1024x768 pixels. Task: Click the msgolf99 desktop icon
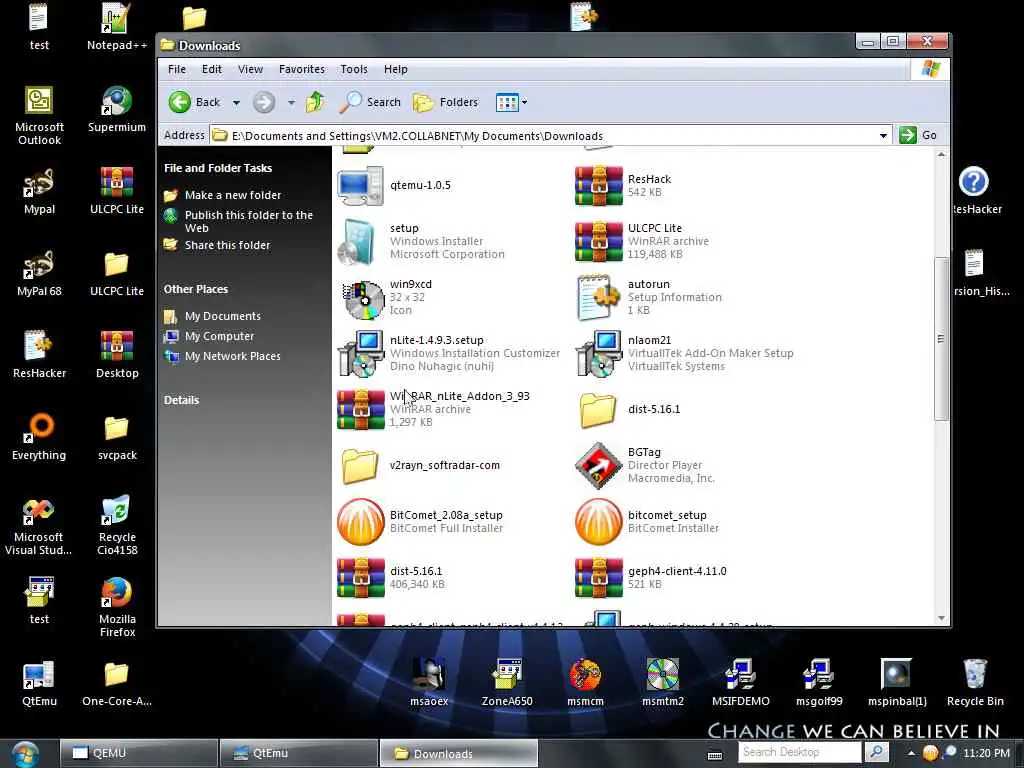pyautogui.click(x=819, y=683)
